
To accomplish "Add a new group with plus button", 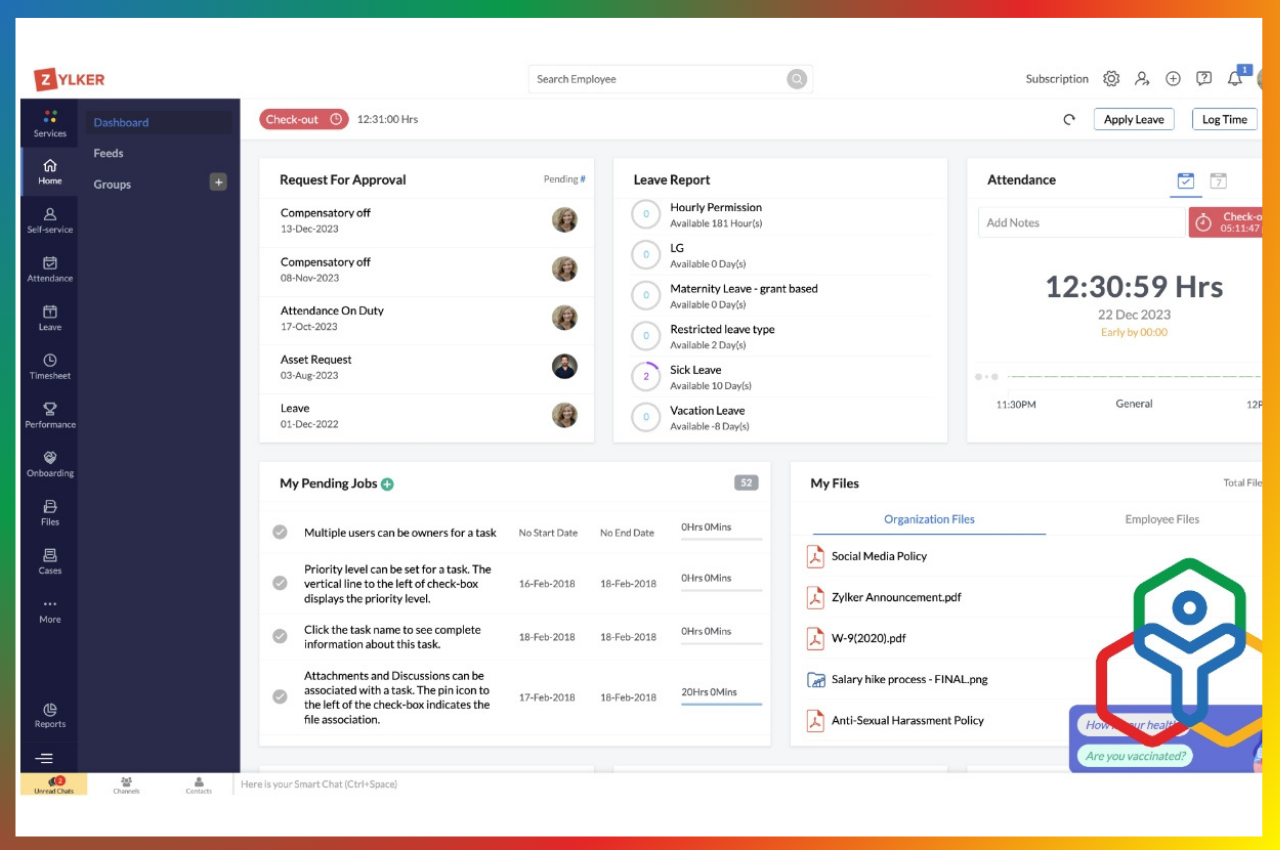I will pos(218,182).
